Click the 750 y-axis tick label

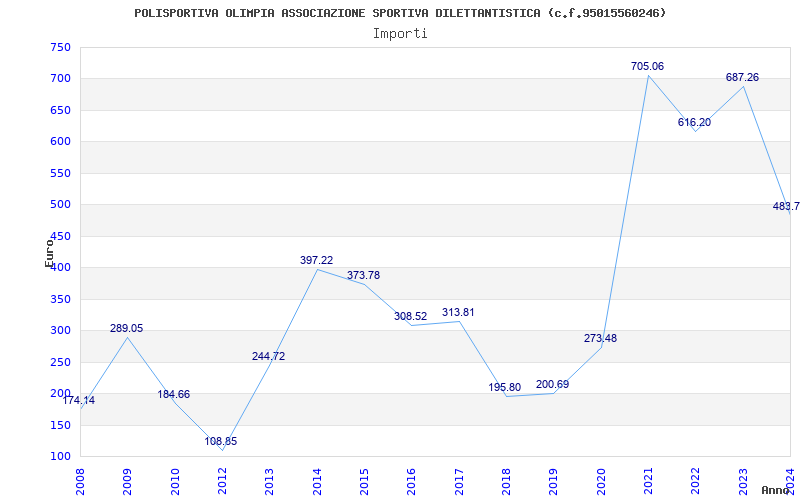(x=60, y=47)
